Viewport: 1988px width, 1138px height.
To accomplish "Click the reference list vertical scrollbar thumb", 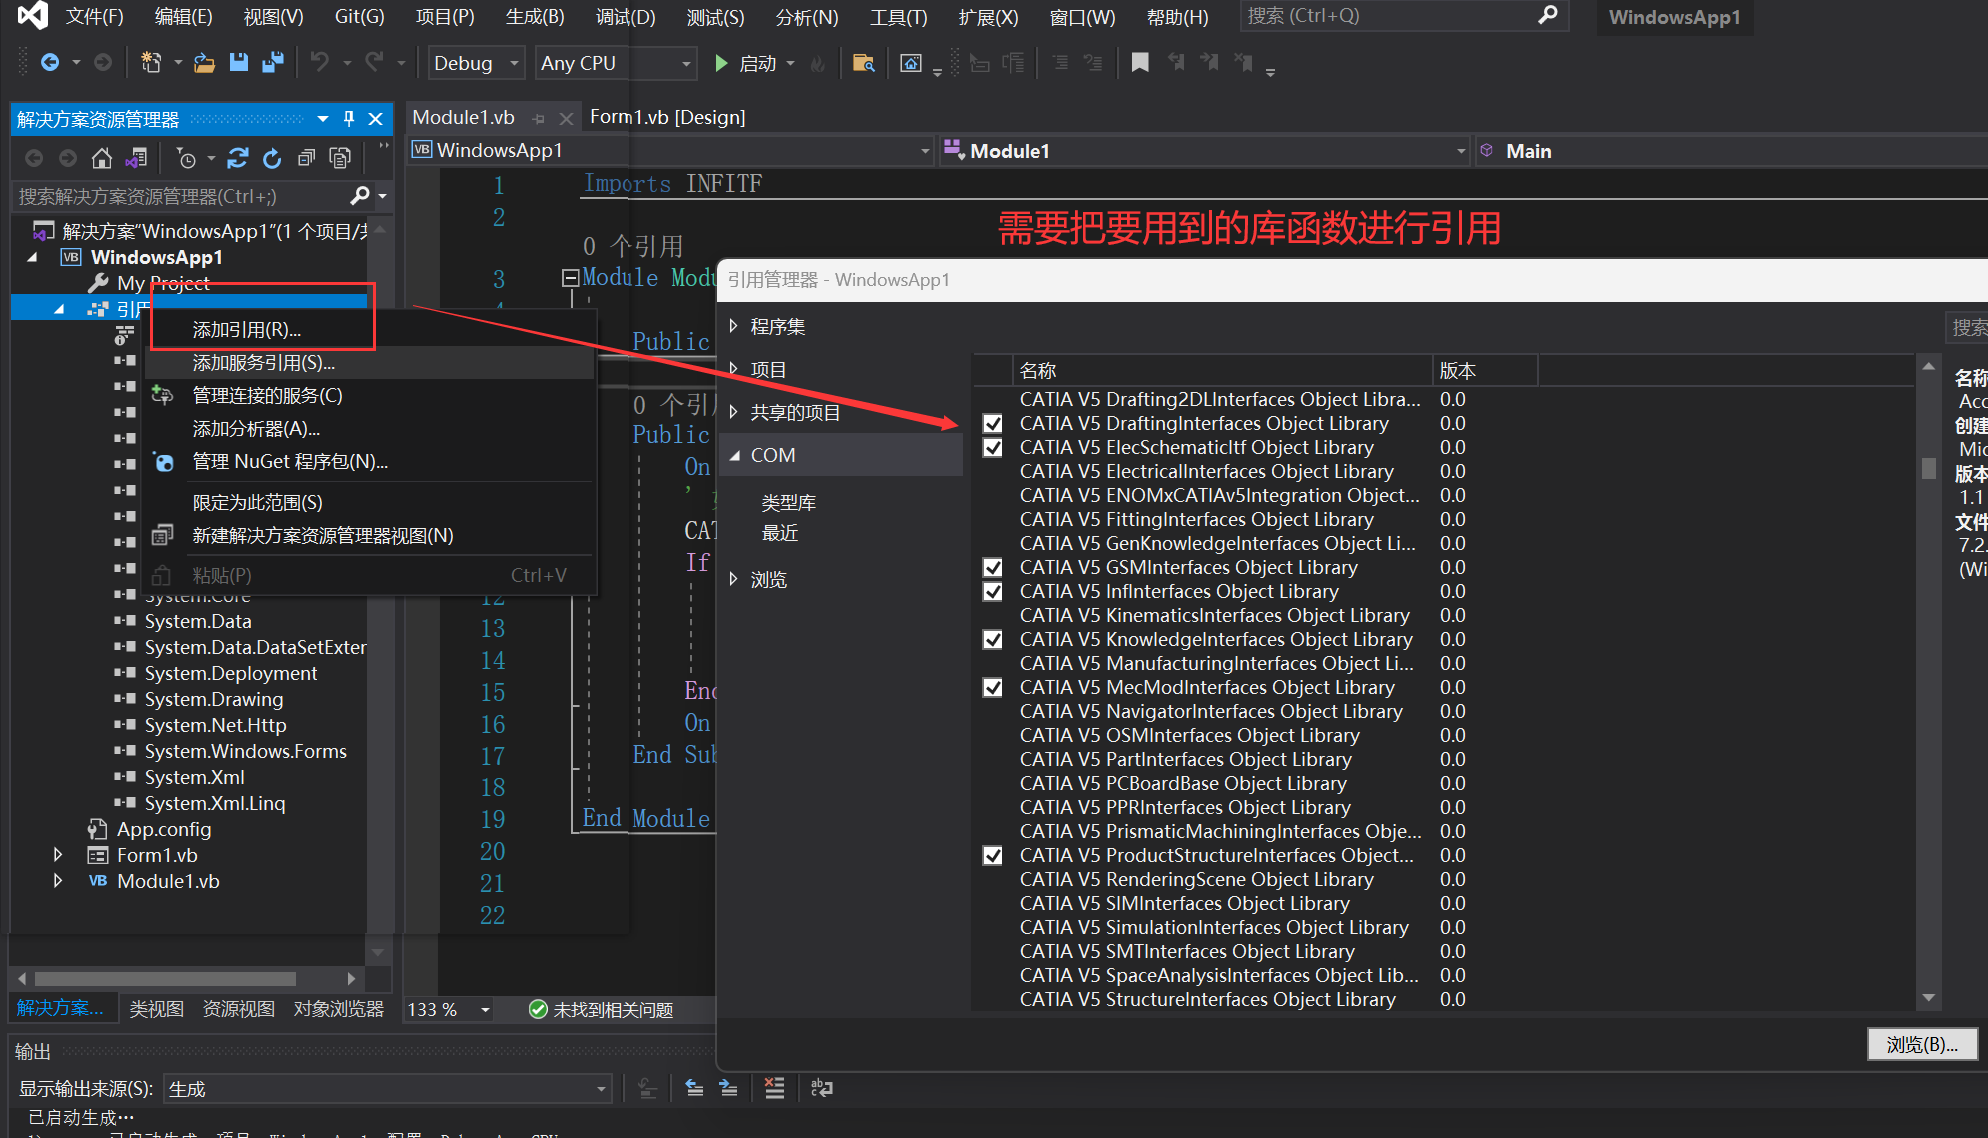I will [1929, 468].
